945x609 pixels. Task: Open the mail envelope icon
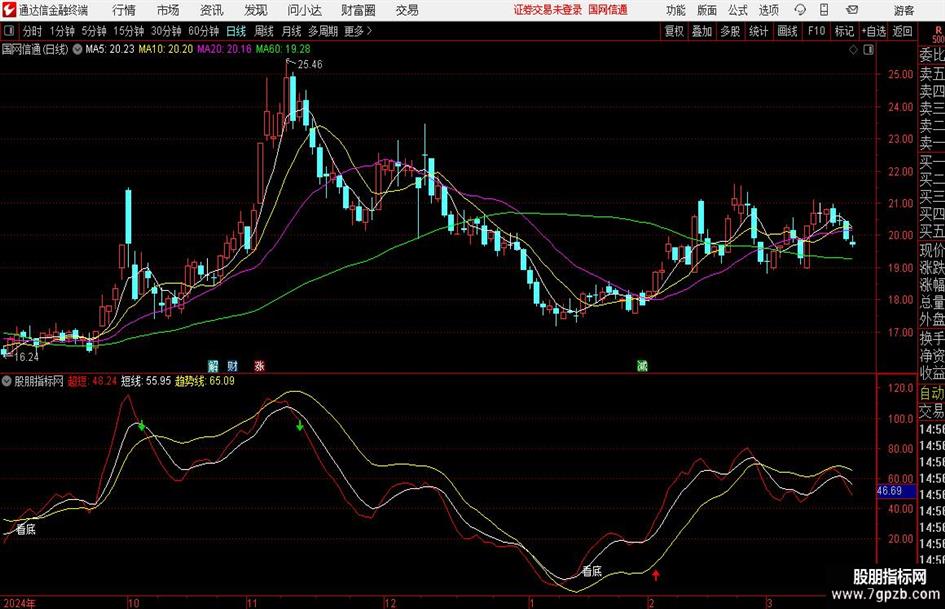[x=852, y=10]
